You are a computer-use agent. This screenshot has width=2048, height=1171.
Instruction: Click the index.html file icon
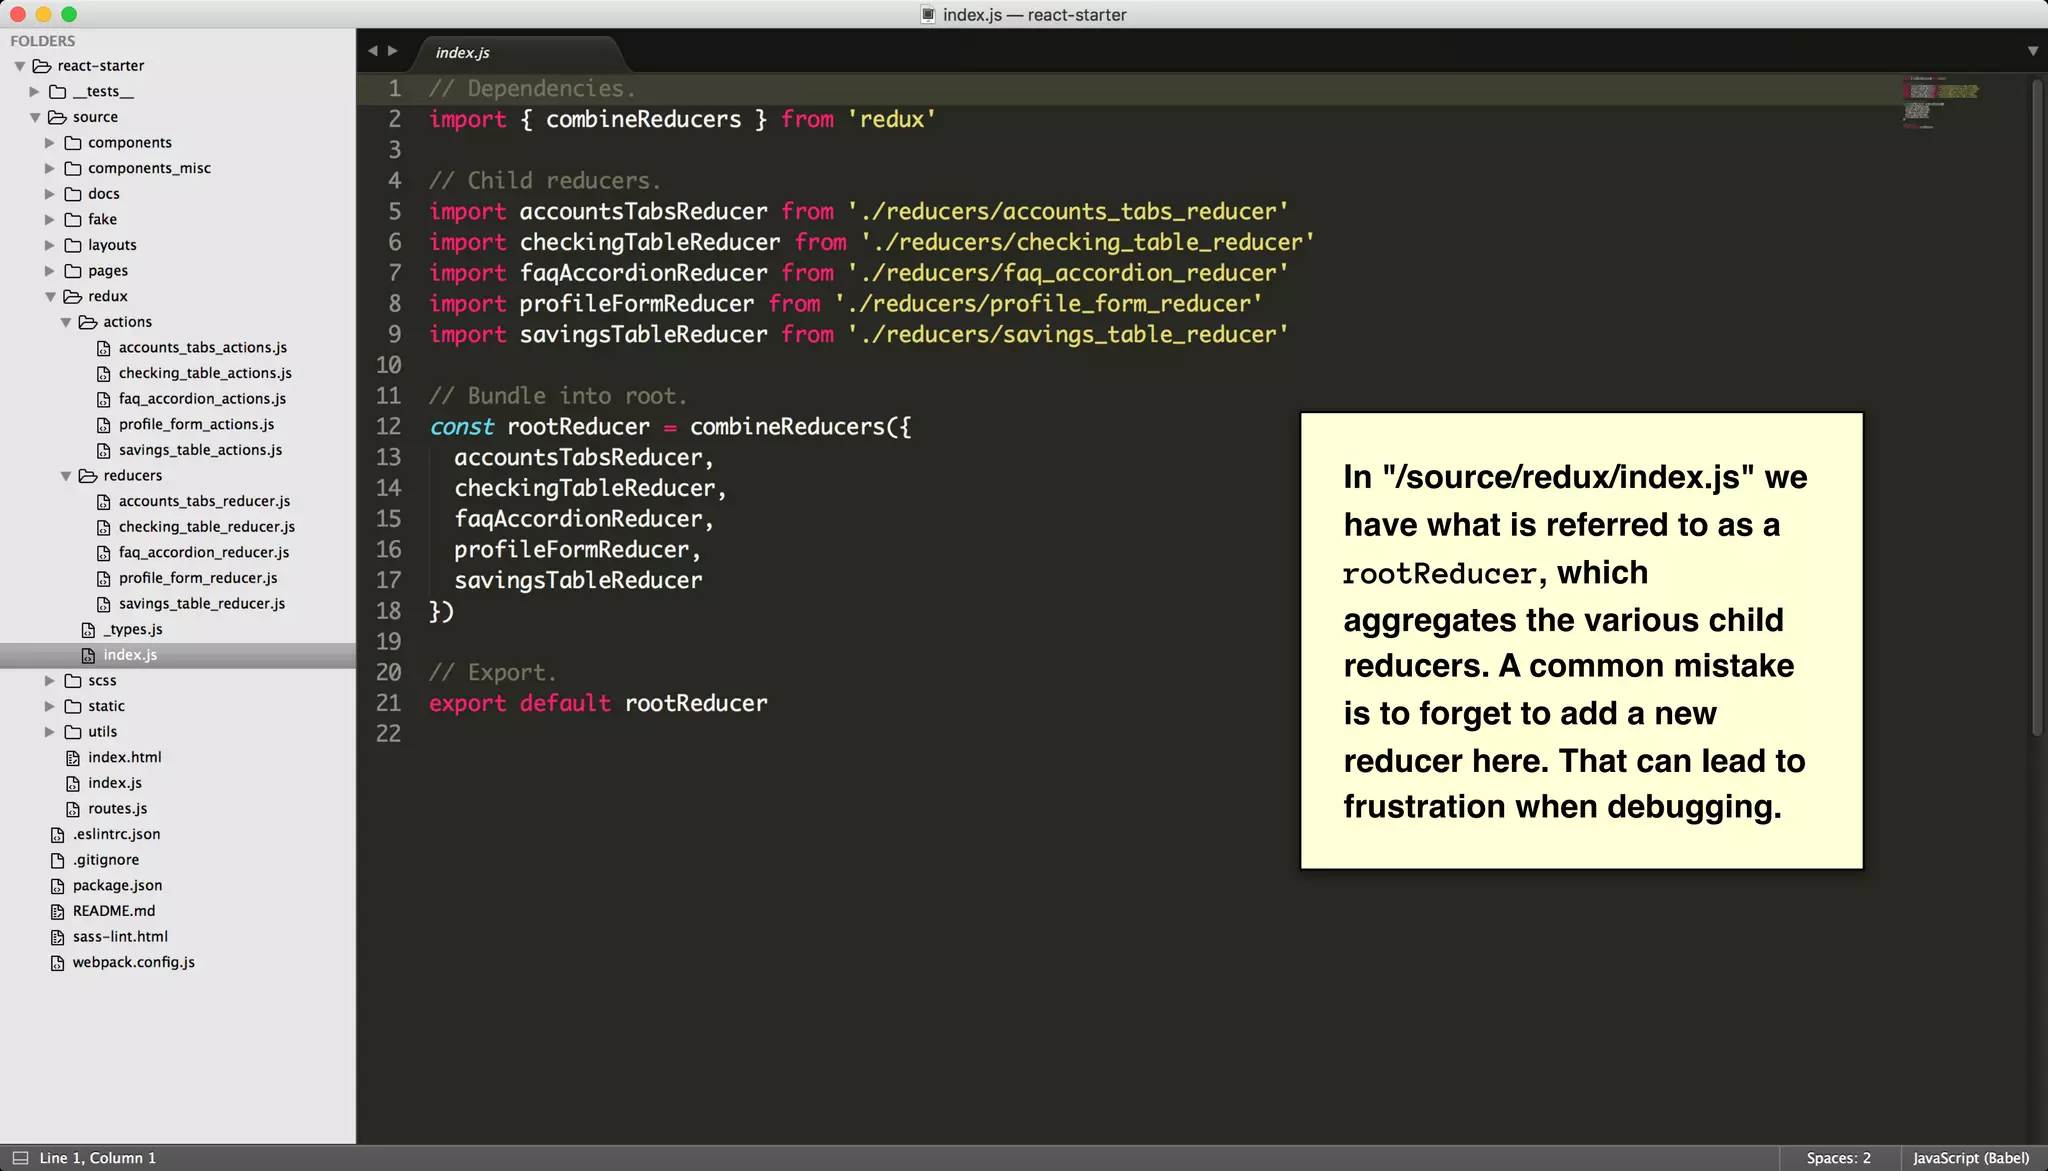tap(73, 758)
